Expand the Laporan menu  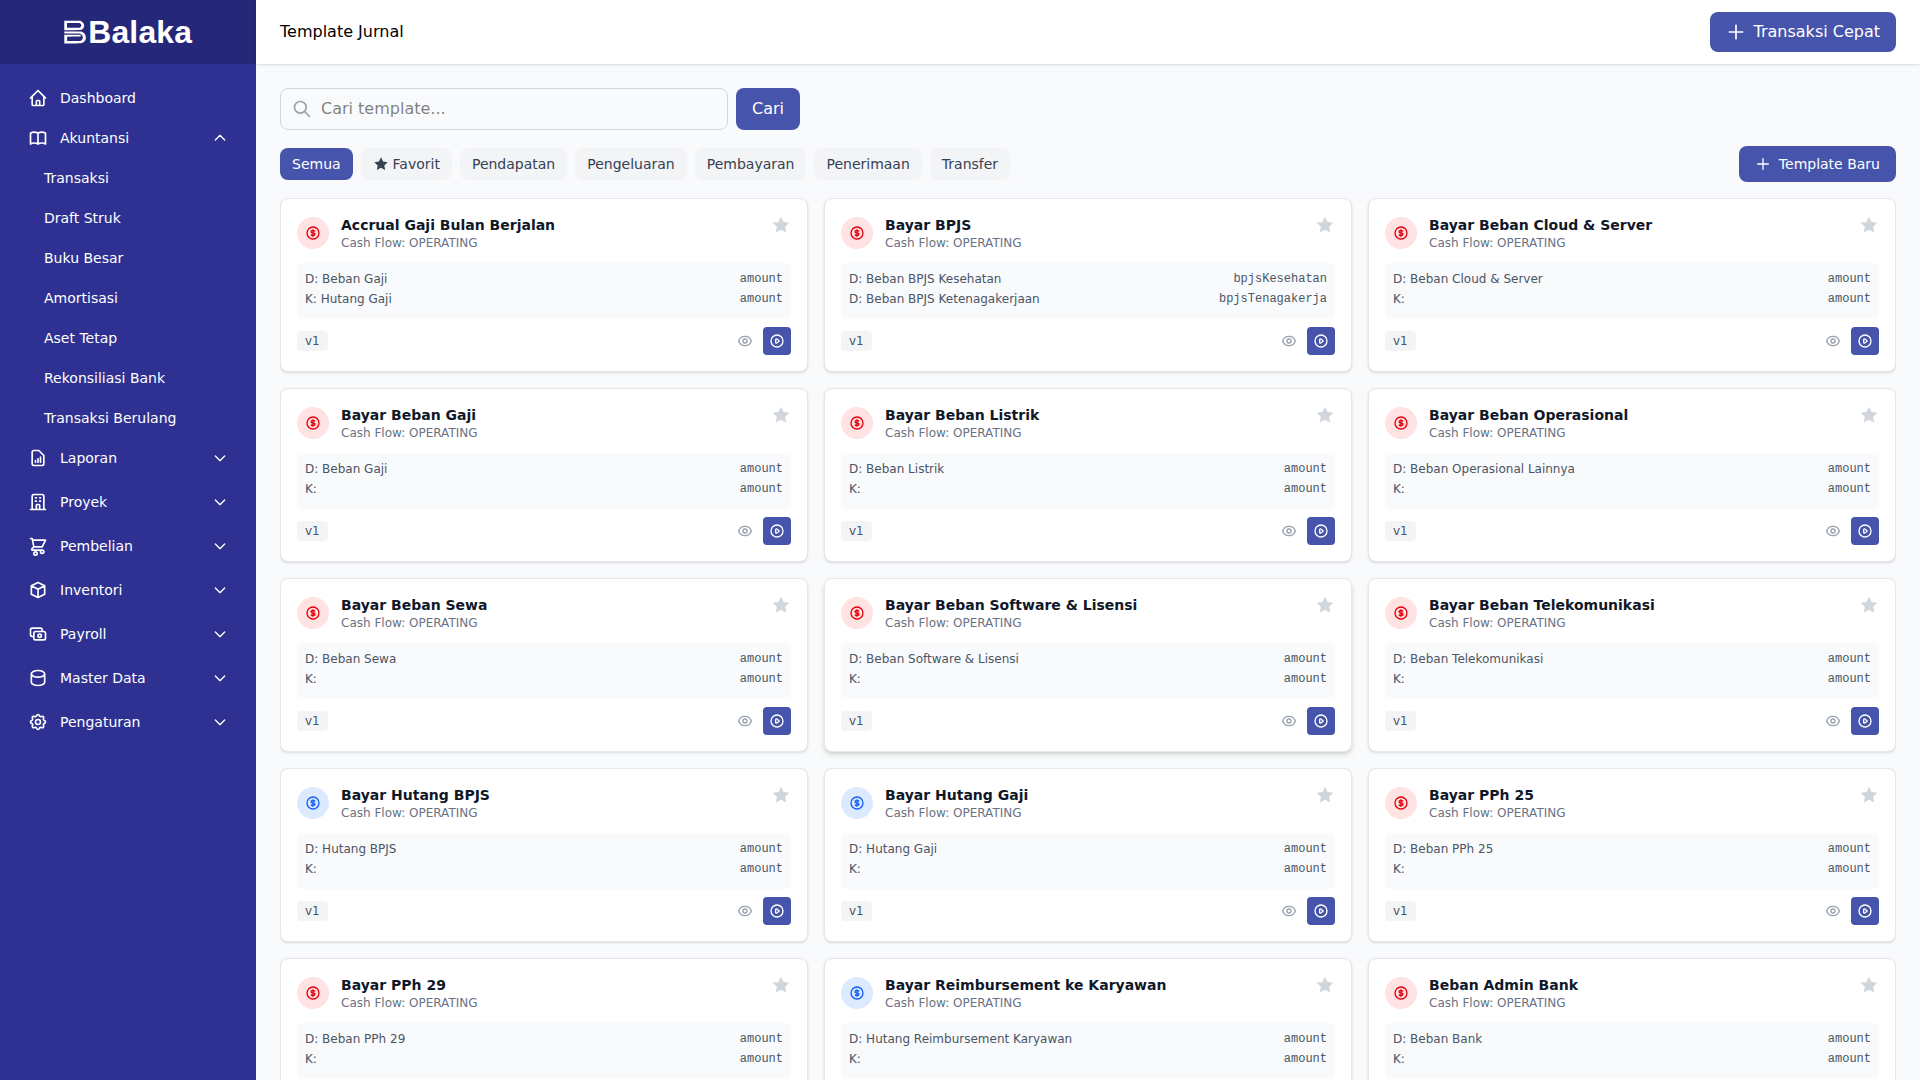(220, 458)
